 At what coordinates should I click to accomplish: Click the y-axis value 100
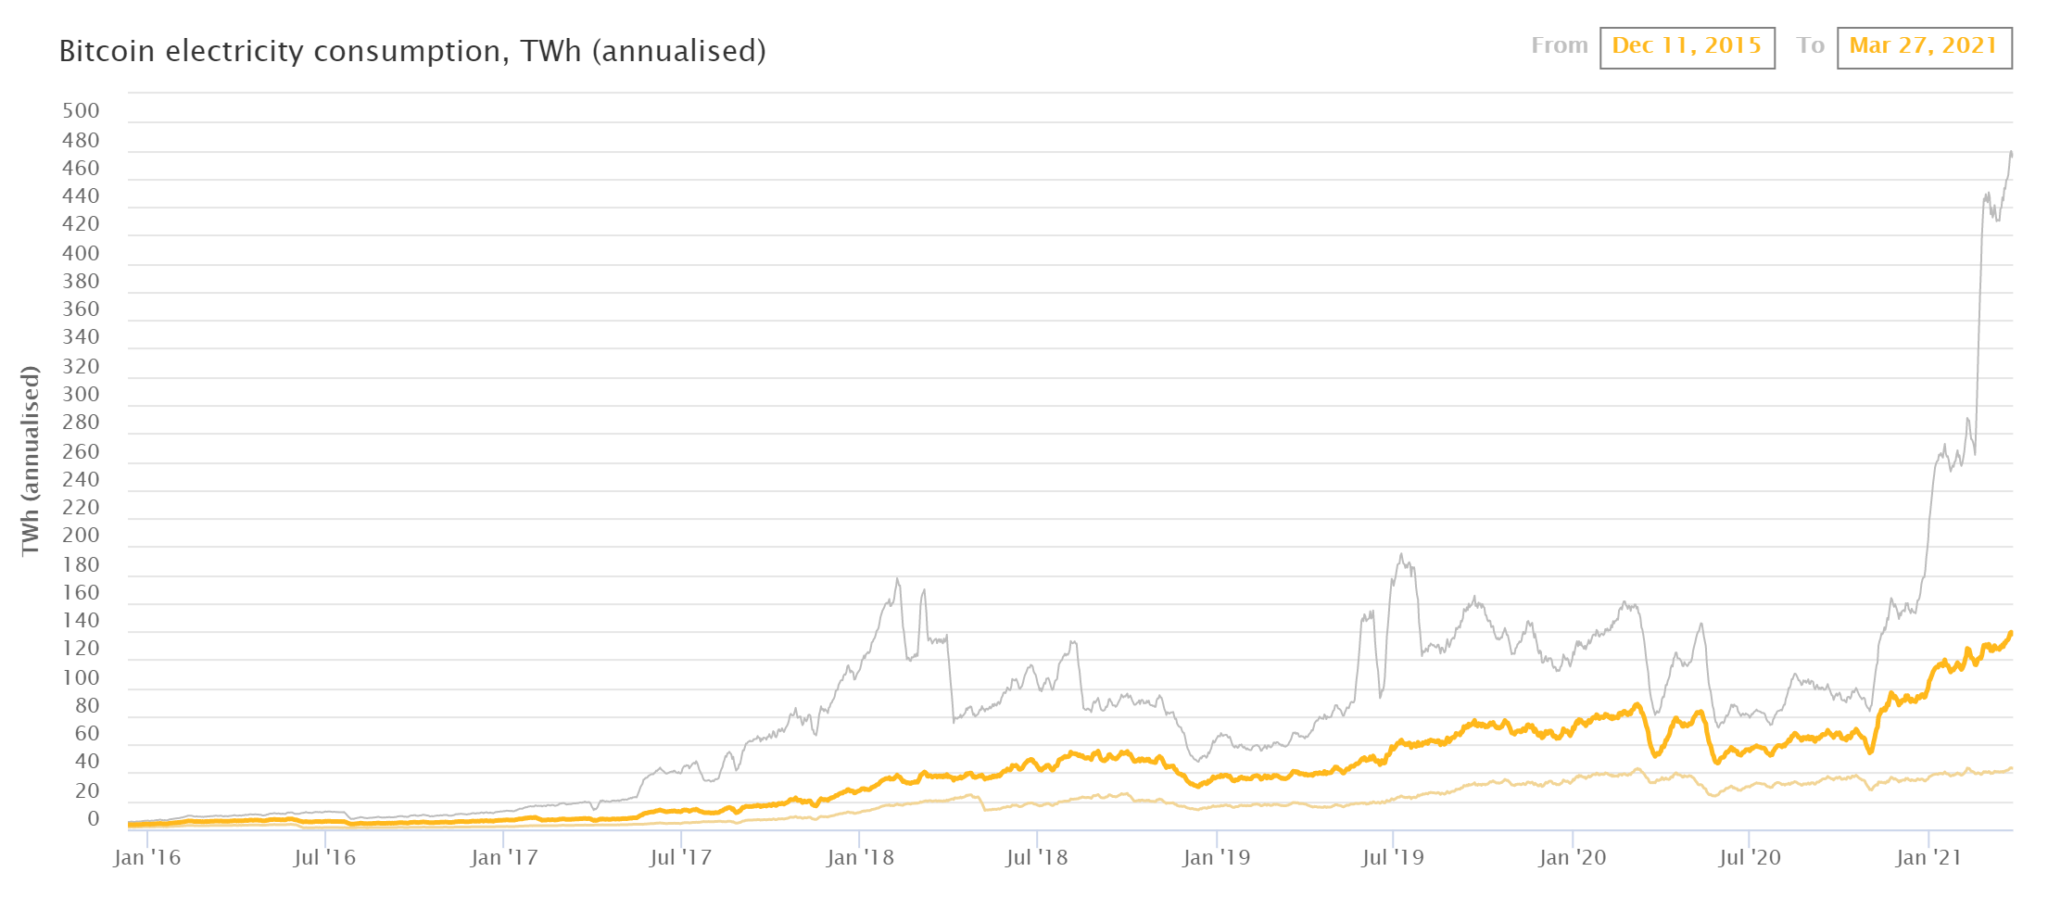coord(81,677)
